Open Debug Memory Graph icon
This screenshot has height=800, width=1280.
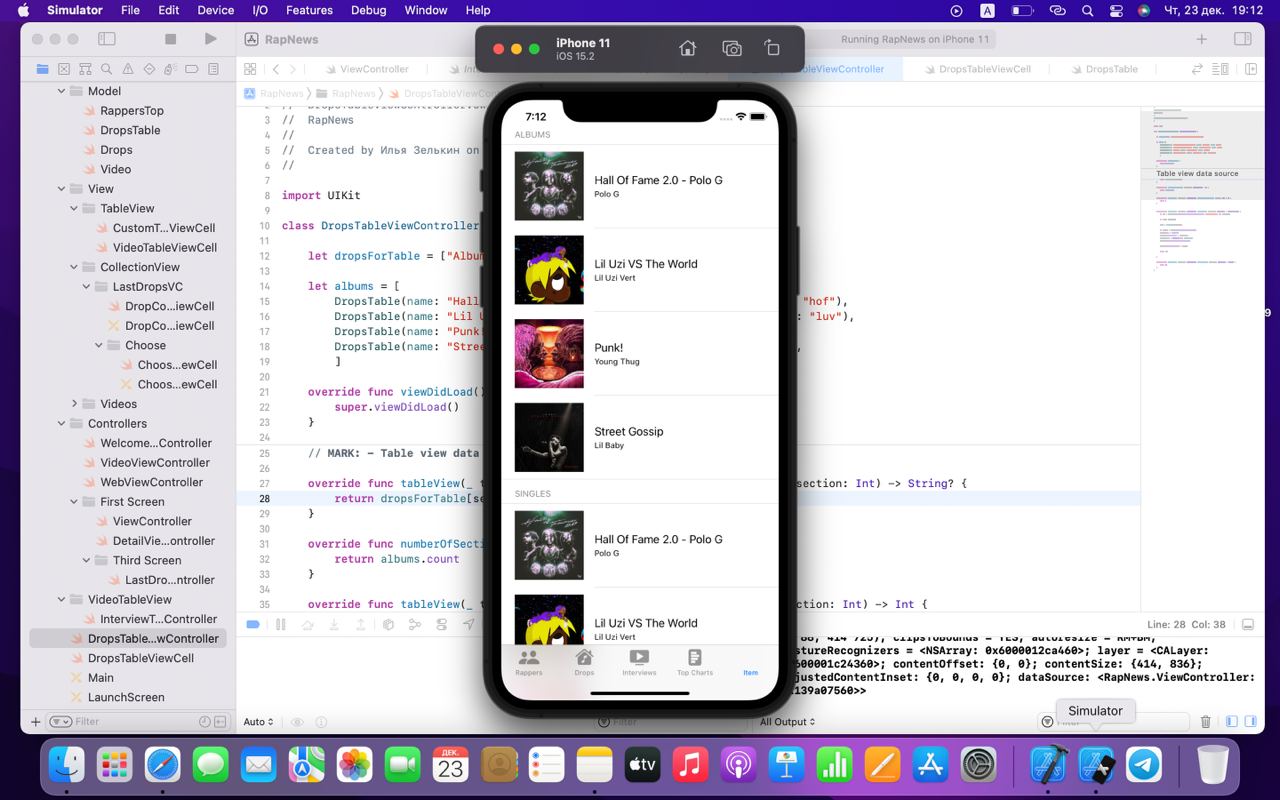414,624
